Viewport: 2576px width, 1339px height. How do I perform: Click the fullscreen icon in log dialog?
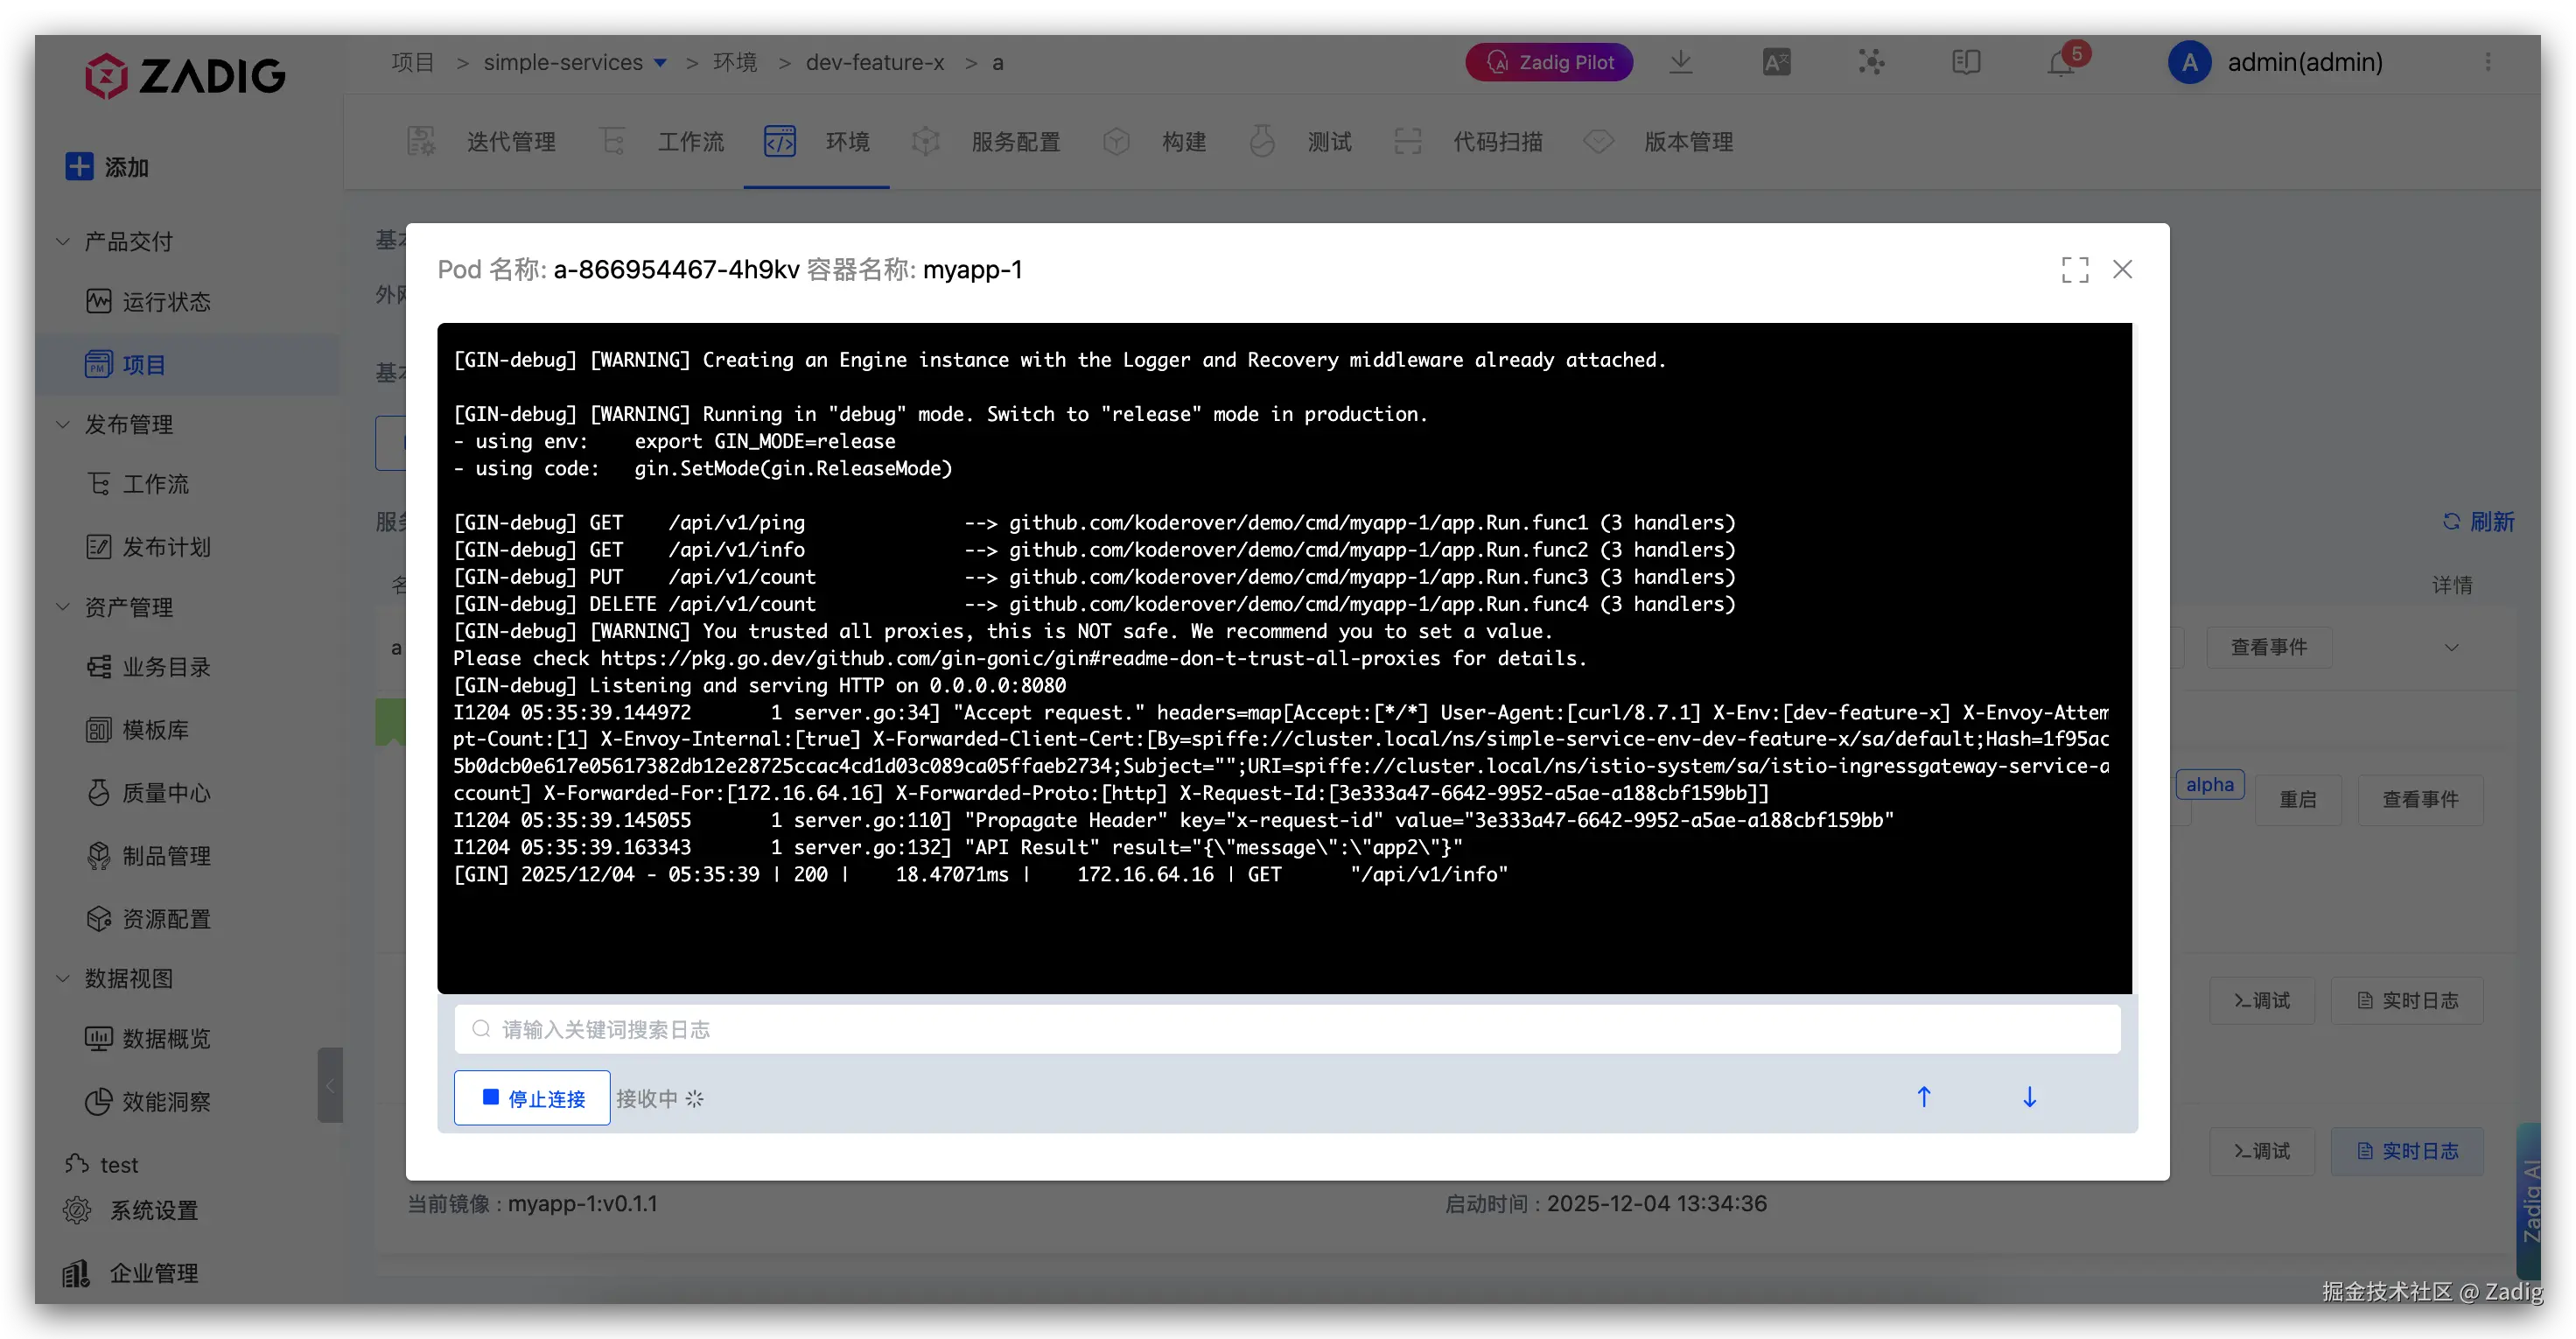click(x=2074, y=269)
